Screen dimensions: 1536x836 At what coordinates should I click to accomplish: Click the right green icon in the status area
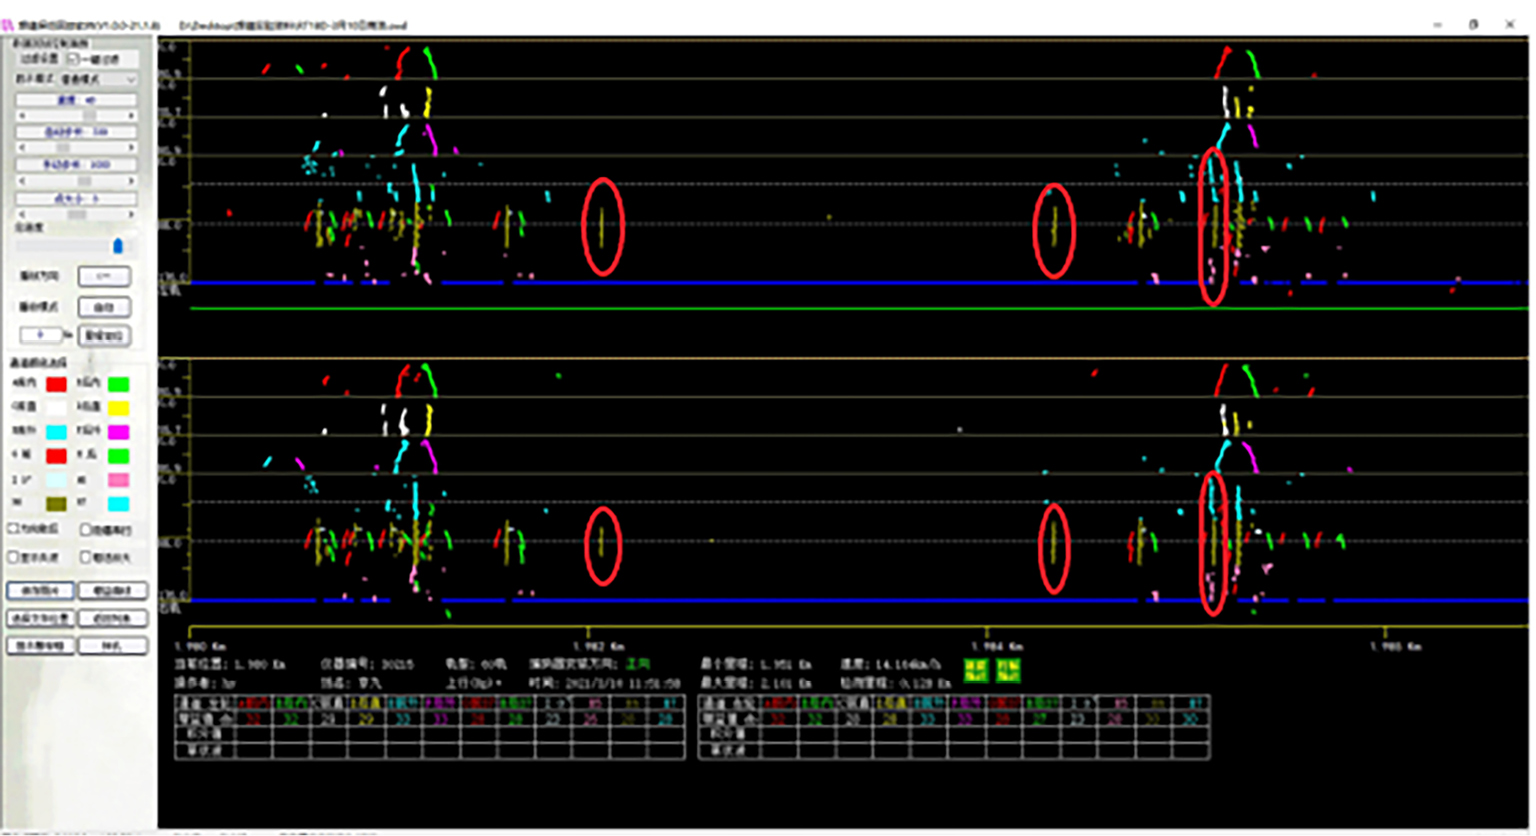tap(1007, 669)
